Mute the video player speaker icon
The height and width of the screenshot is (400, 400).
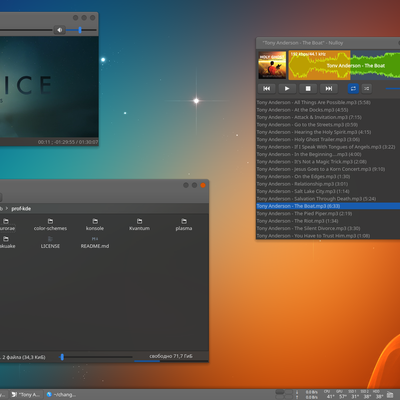click(59, 30)
